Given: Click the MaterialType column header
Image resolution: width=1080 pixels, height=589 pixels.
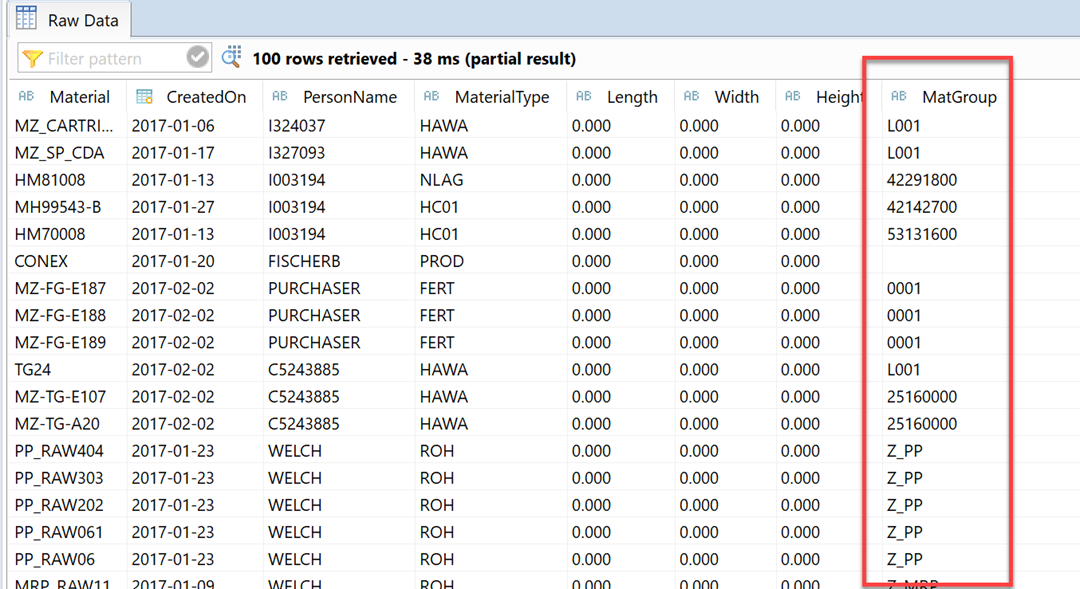Looking at the screenshot, I should 490,97.
